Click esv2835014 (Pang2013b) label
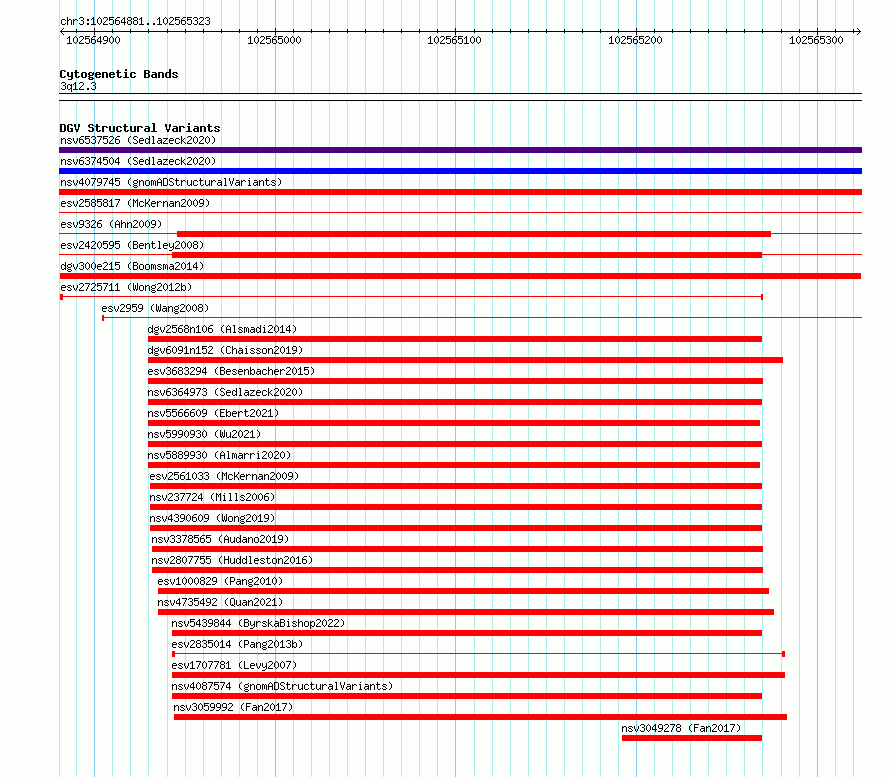The width and height of the screenshot is (890, 777). (237, 644)
